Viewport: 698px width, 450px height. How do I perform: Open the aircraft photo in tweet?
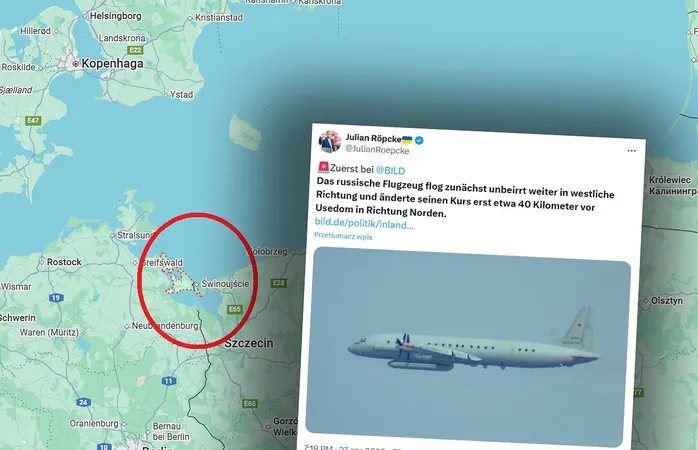click(x=467, y=347)
